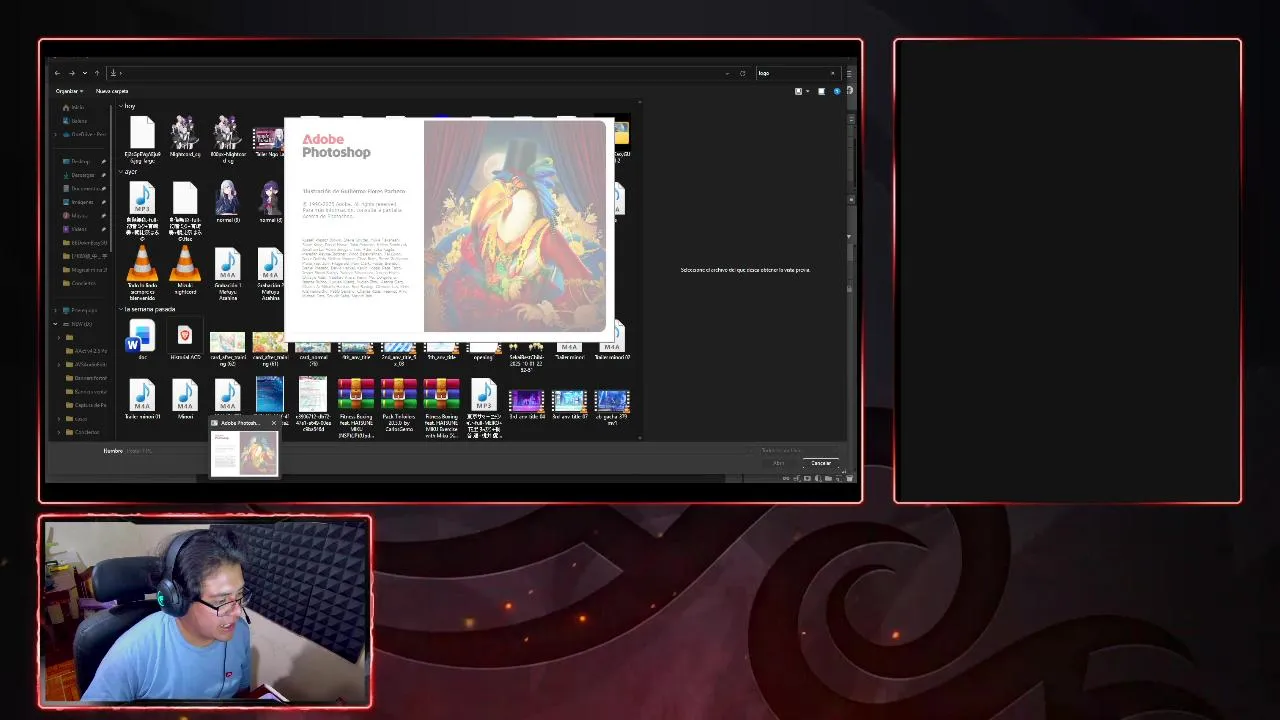Expand the 'Este equipo' tree node
Screen dimensions: 1280x720
pos(56,310)
